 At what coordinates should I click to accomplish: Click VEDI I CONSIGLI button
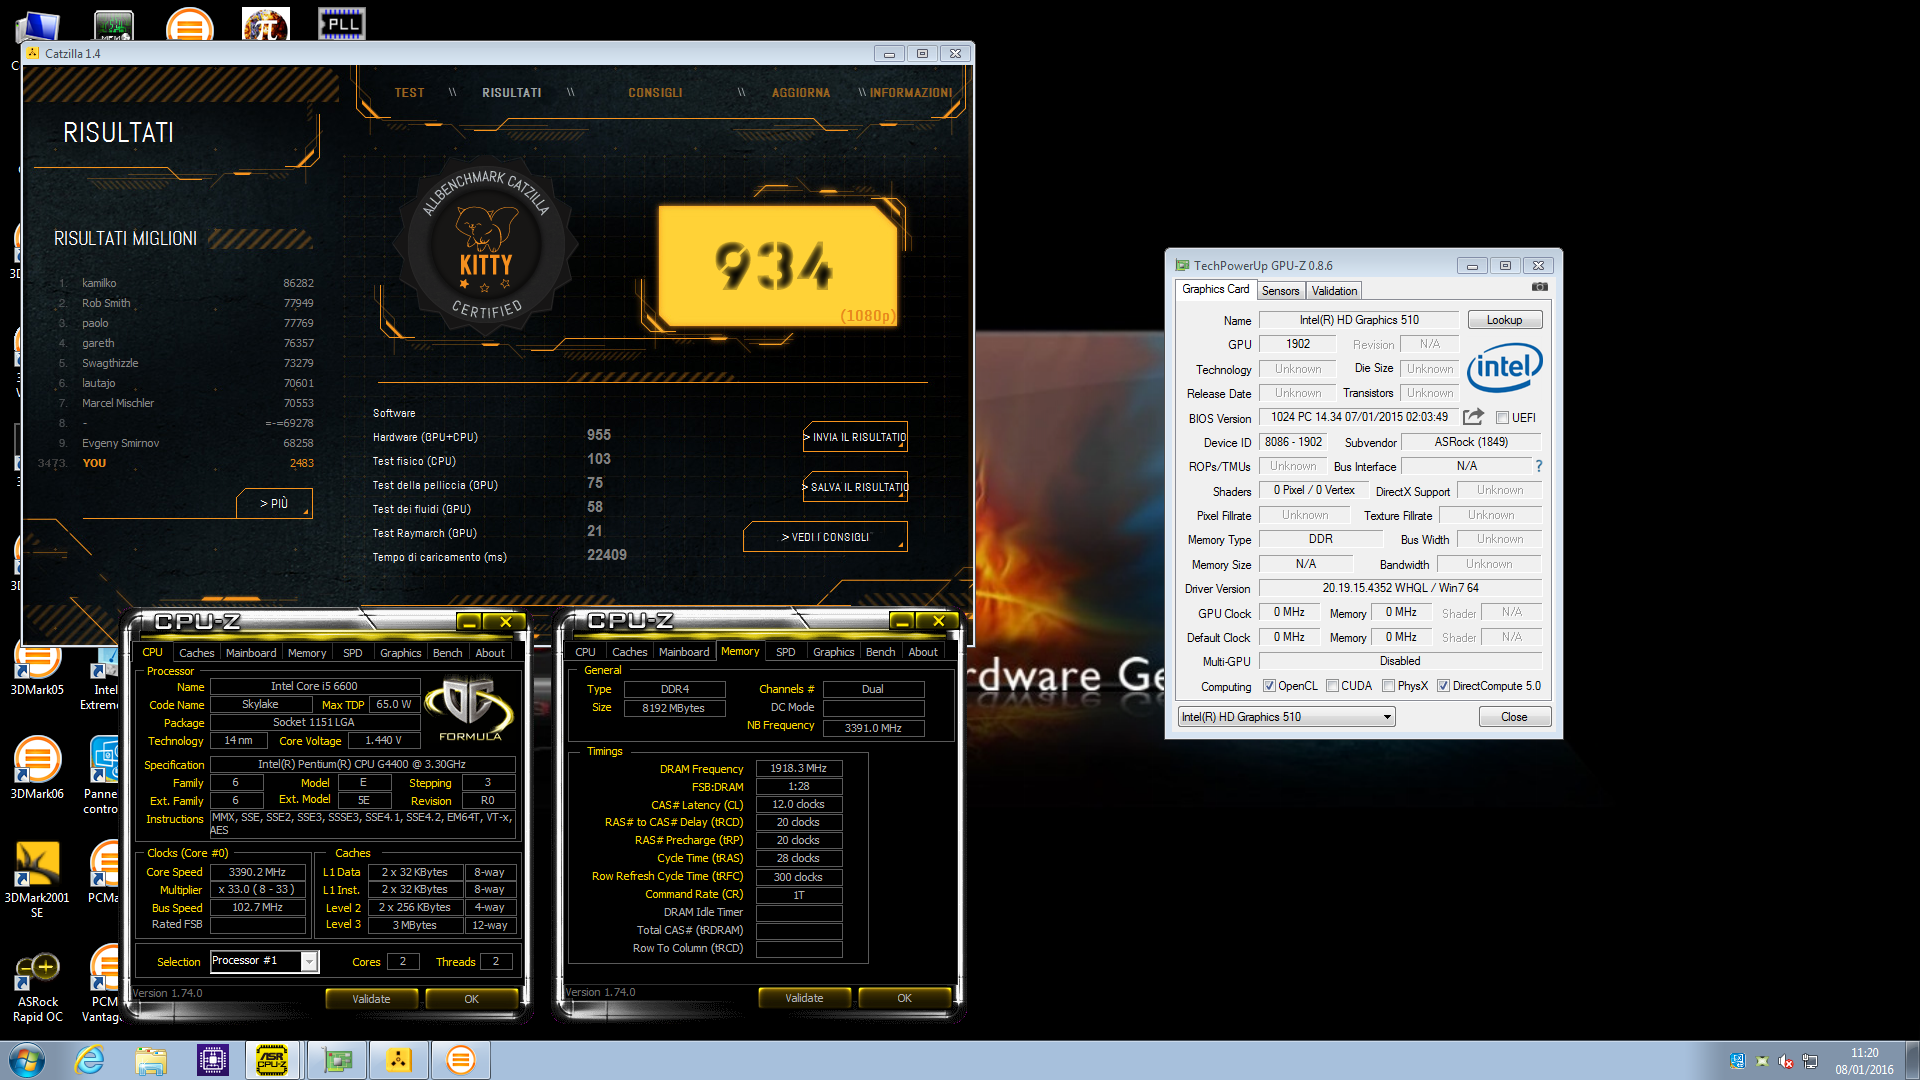tap(825, 537)
